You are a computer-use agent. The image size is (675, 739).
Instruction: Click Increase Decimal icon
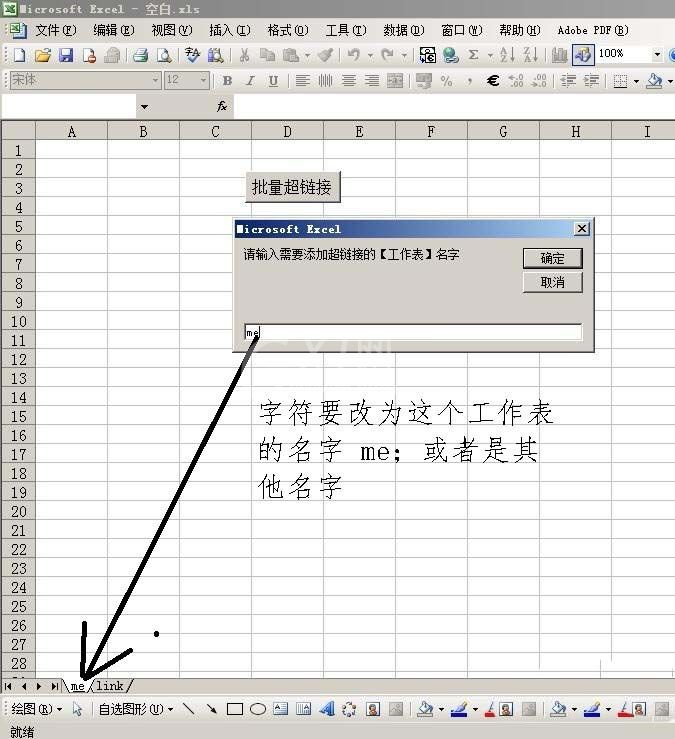pos(516,81)
